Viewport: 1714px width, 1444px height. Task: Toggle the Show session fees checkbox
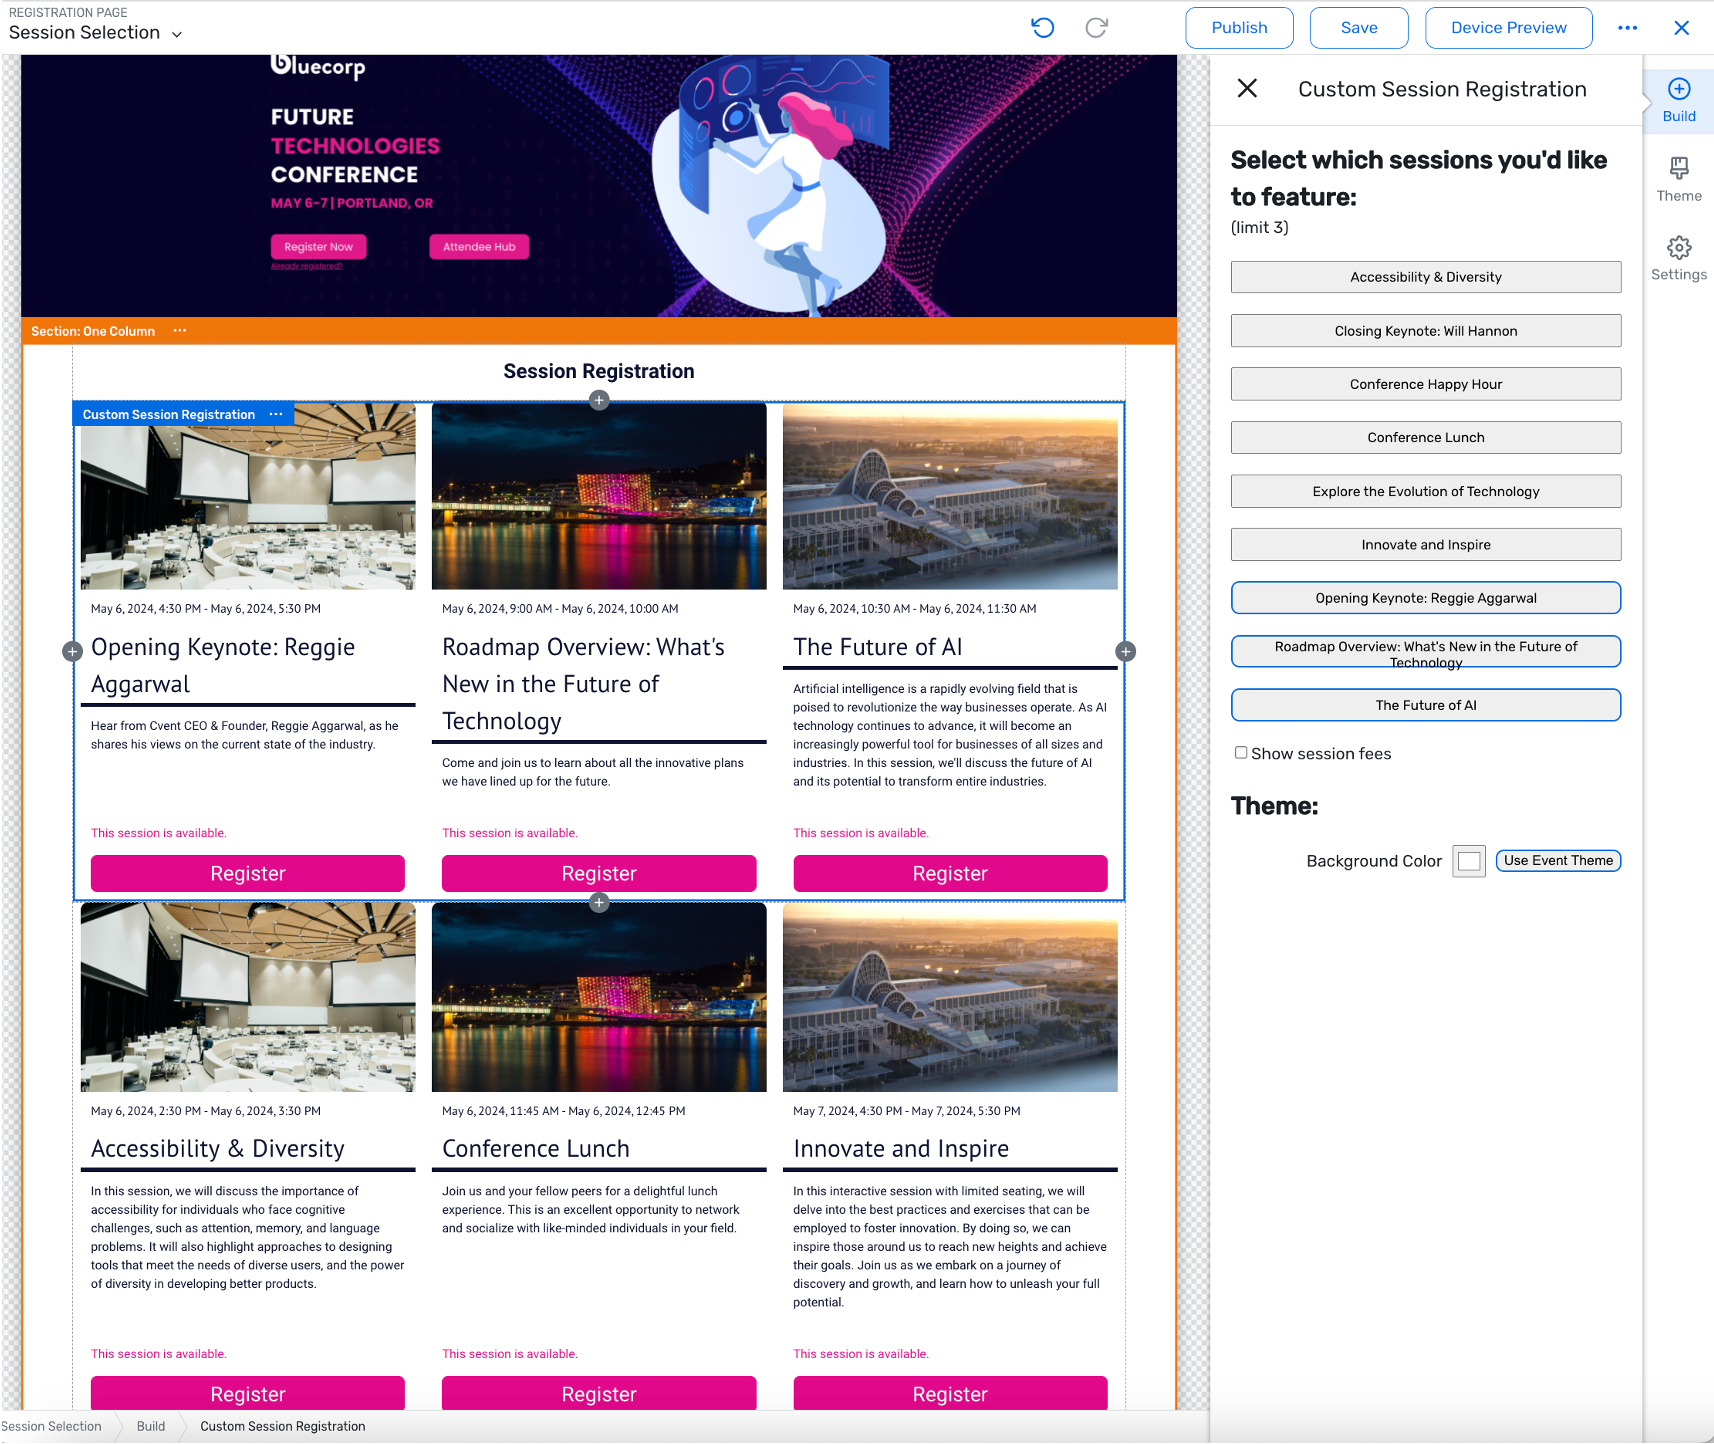[1241, 753]
